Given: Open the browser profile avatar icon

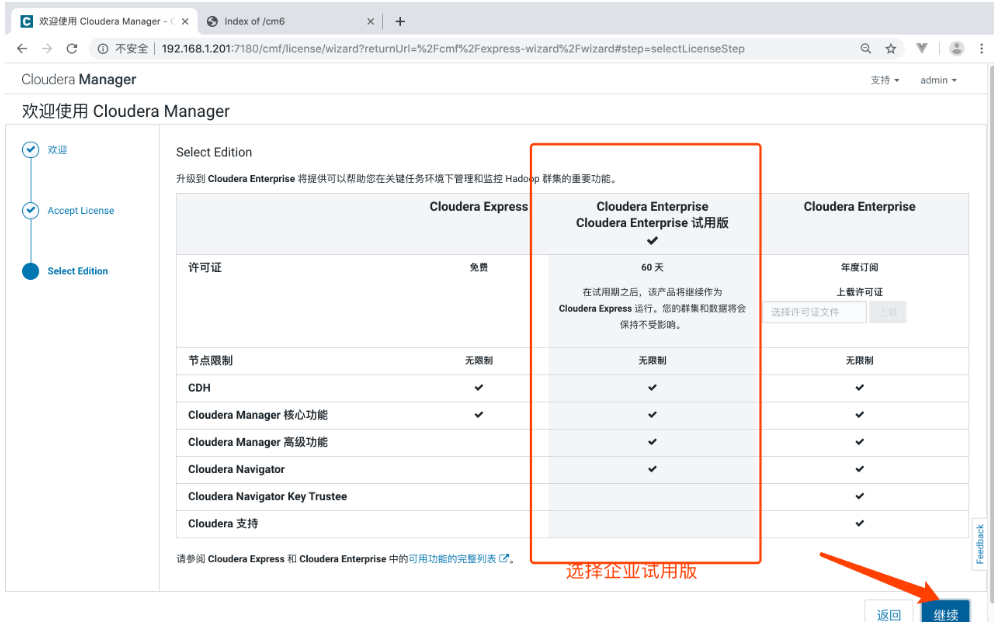Looking at the screenshot, I should click(x=957, y=48).
